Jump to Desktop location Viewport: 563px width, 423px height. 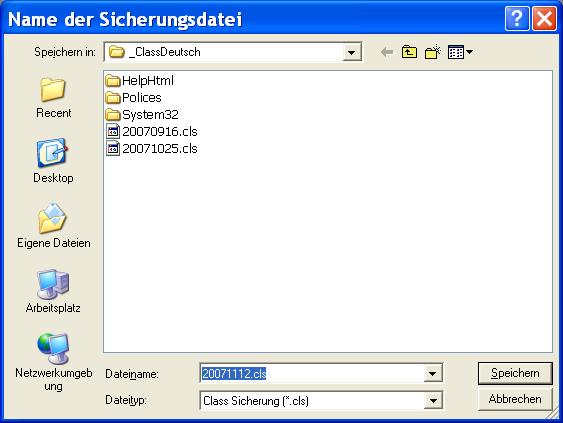53,161
